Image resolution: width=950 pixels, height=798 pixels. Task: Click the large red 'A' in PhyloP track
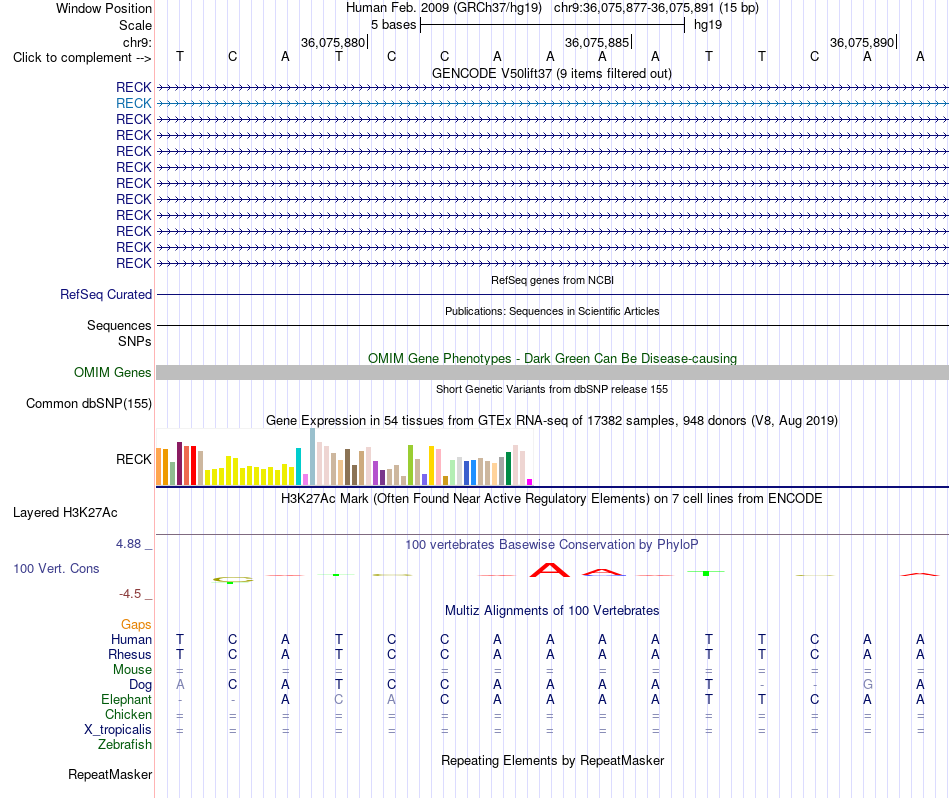(550, 570)
